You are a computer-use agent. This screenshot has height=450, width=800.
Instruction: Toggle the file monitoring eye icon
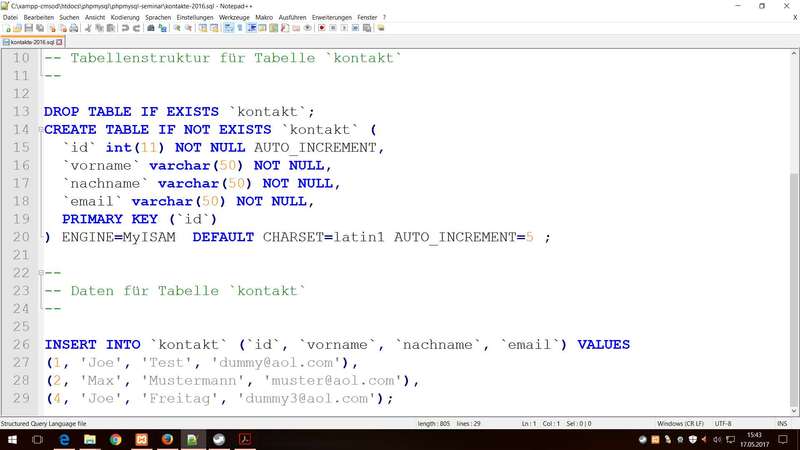[x=308, y=28]
